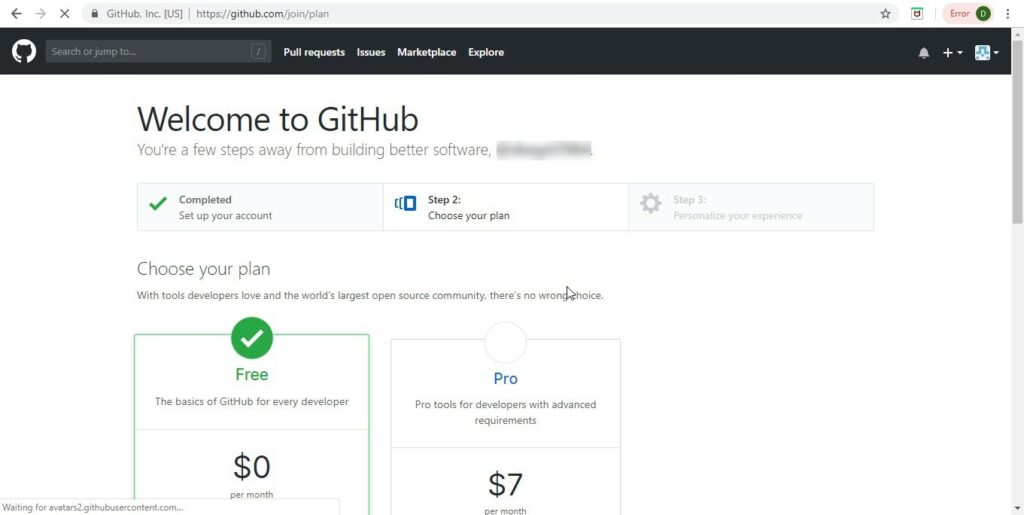The height and width of the screenshot is (515, 1024).
Task: Open Explore in navigation
Action: 486,52
